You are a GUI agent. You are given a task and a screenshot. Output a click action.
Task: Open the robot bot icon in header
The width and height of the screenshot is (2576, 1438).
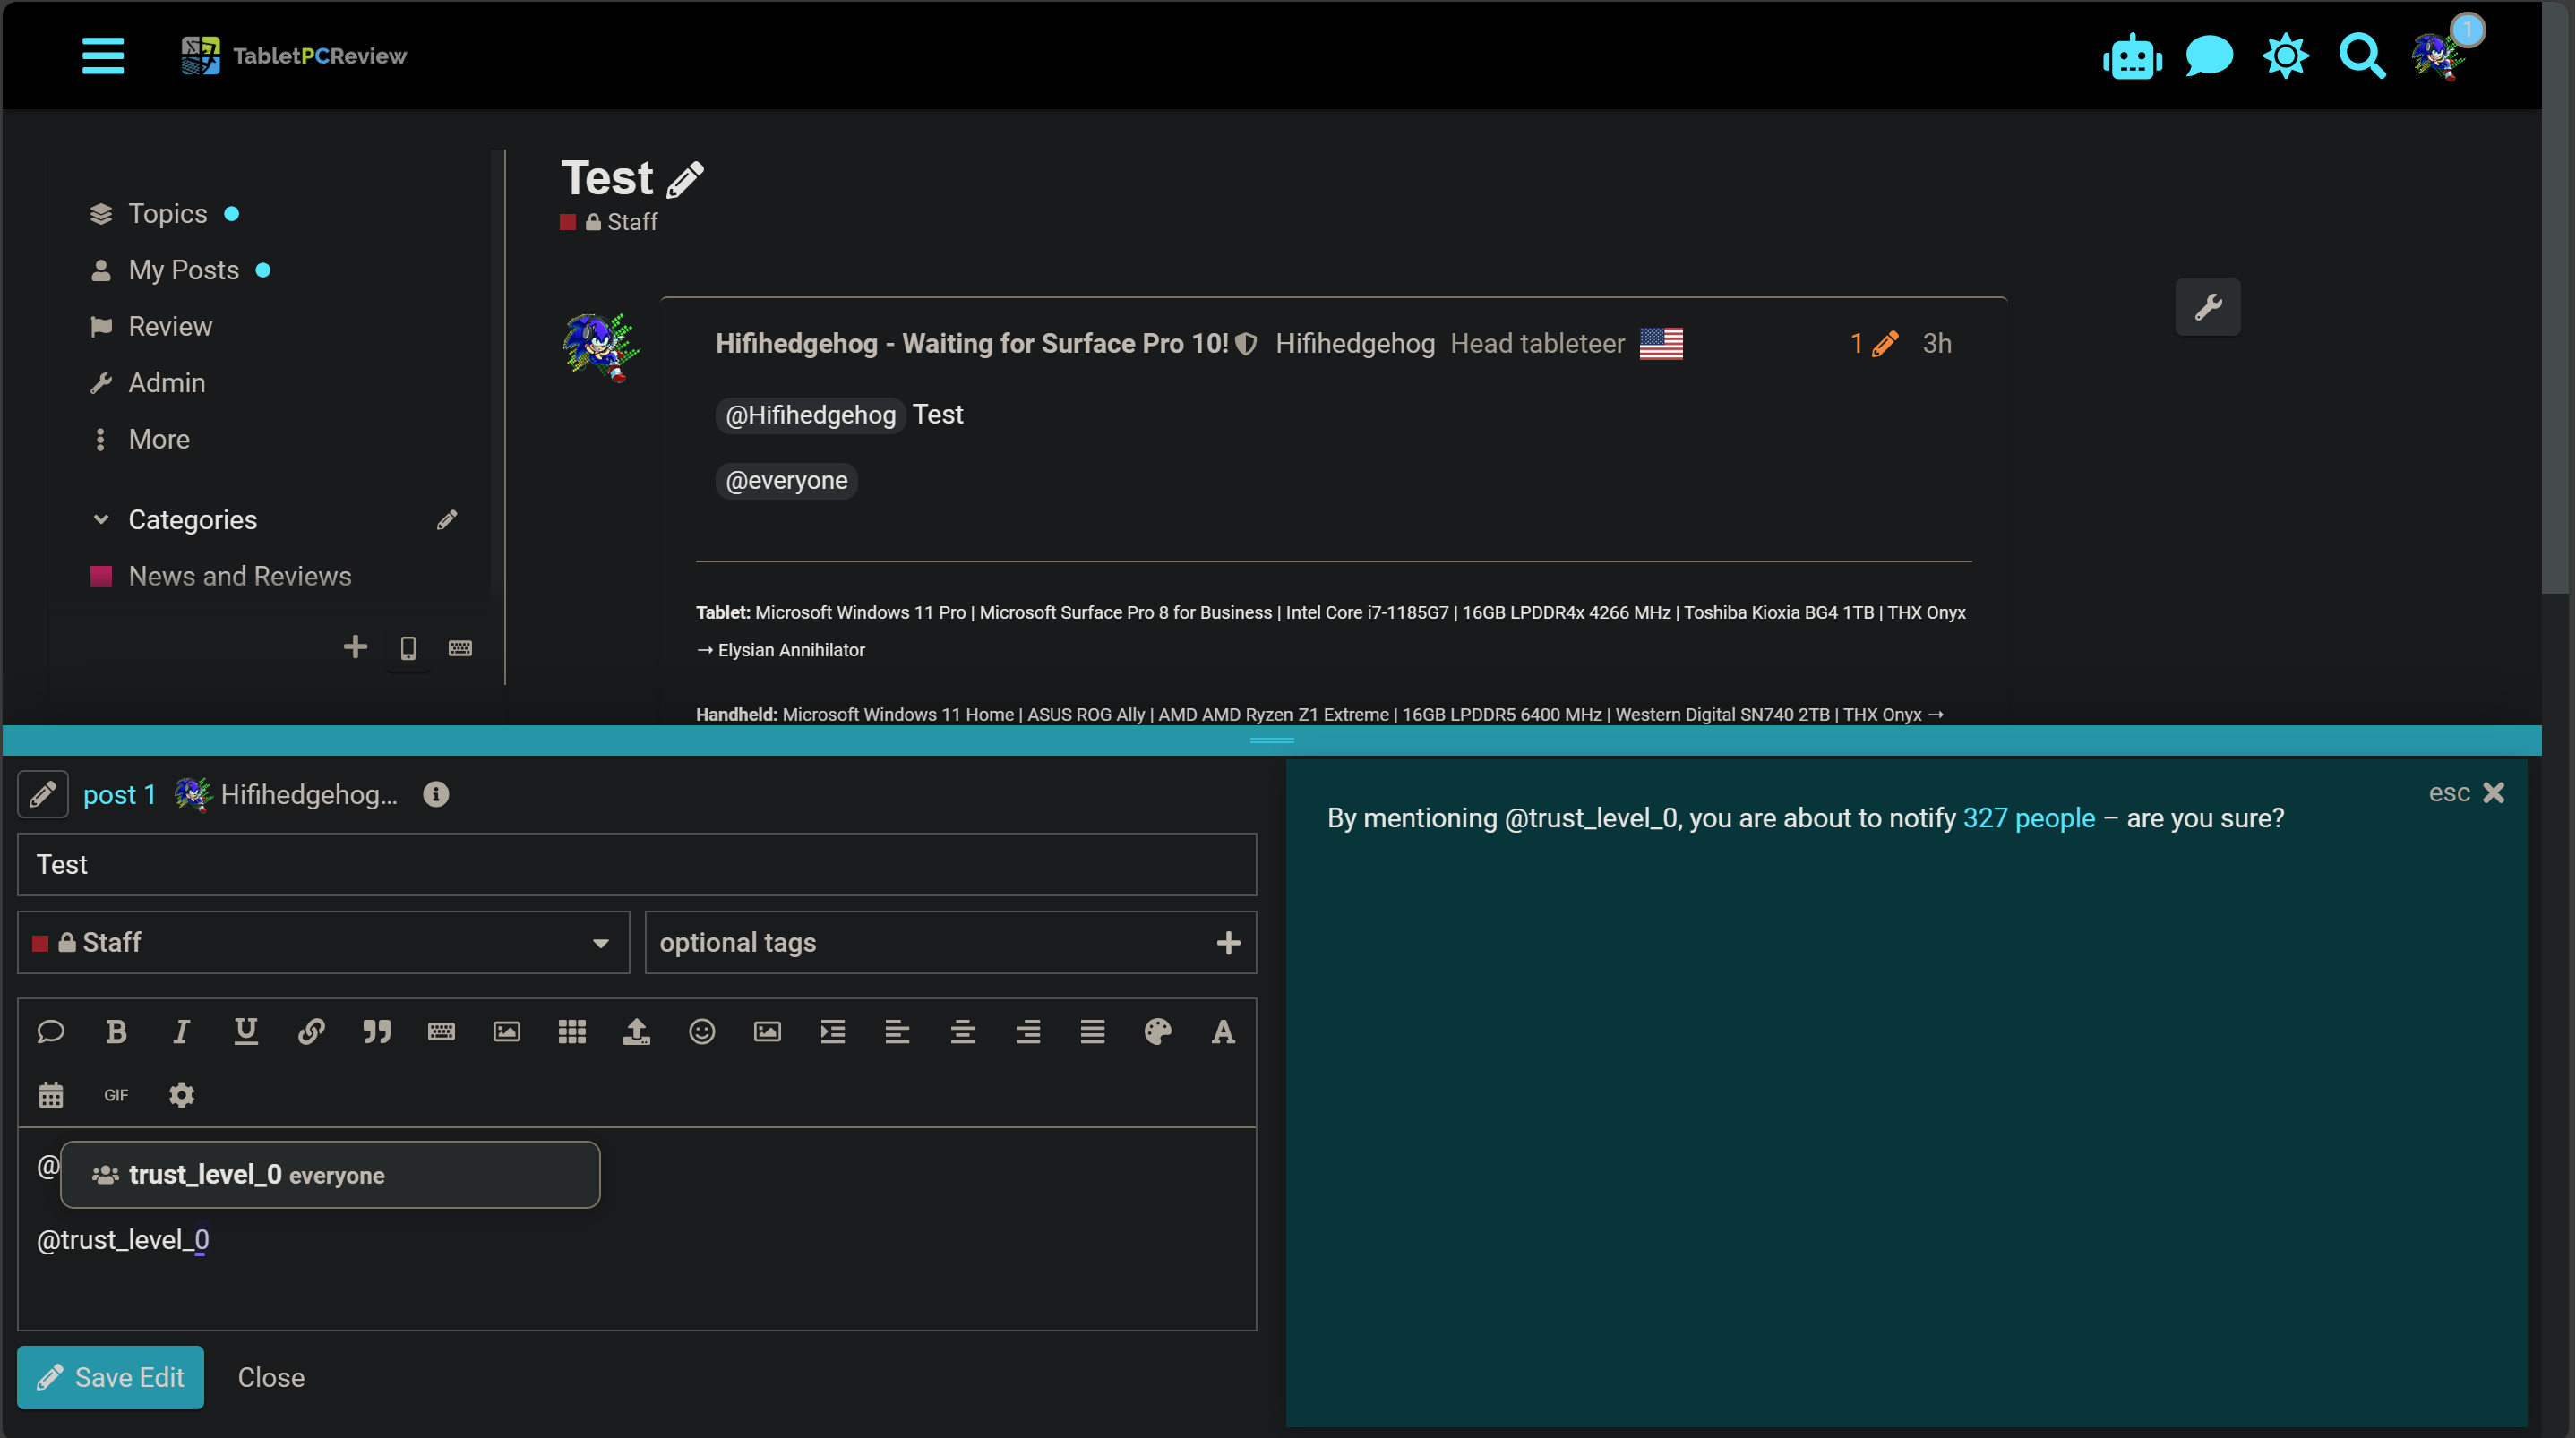pyautogui.click(x=2131, y=56)
